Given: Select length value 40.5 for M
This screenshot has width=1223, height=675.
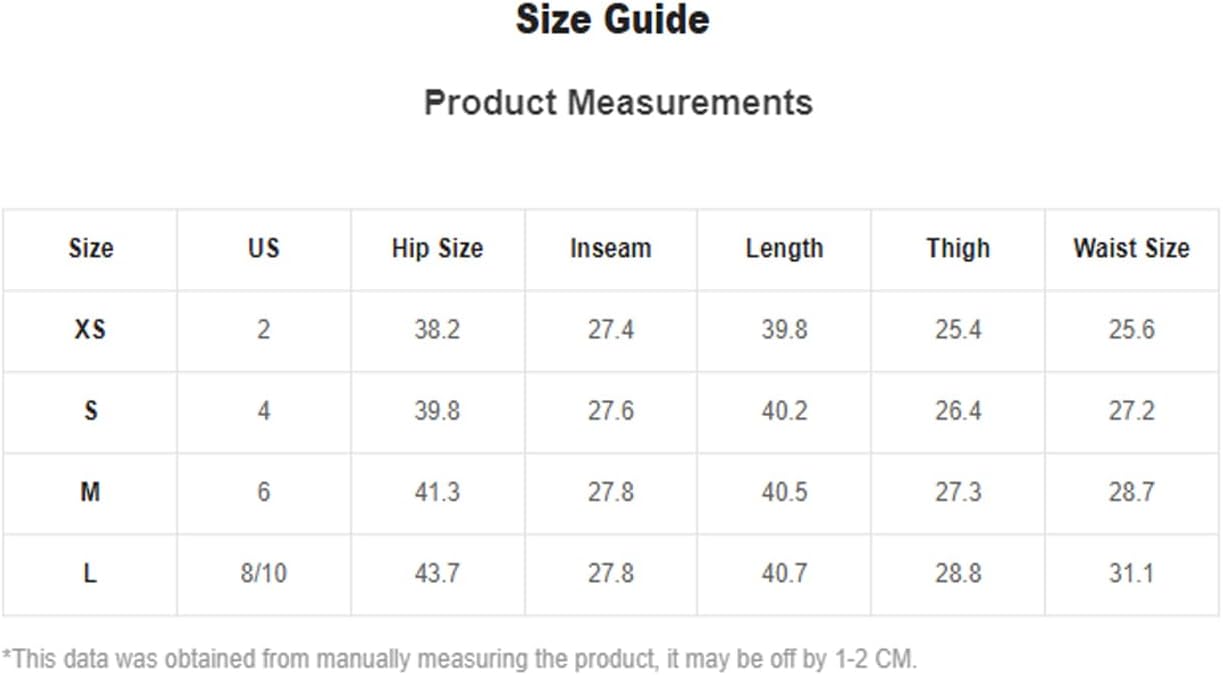Looking at the screenshot, I should (784, 492).
